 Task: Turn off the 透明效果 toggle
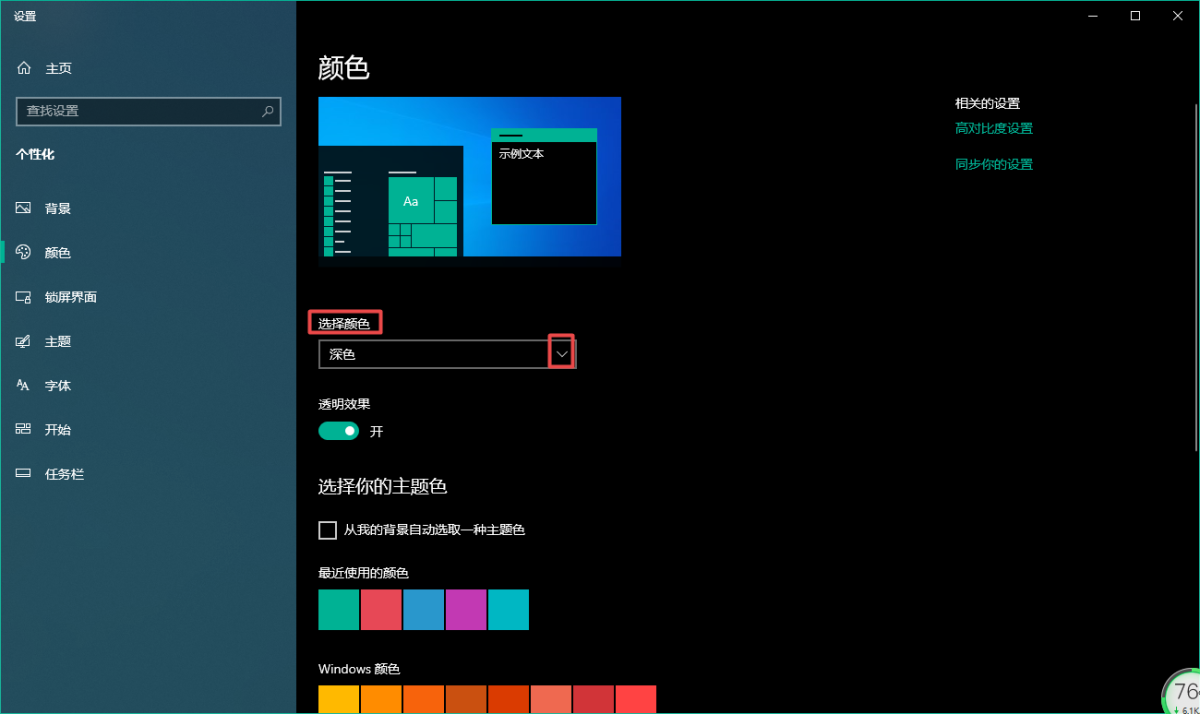pos(339,431)
